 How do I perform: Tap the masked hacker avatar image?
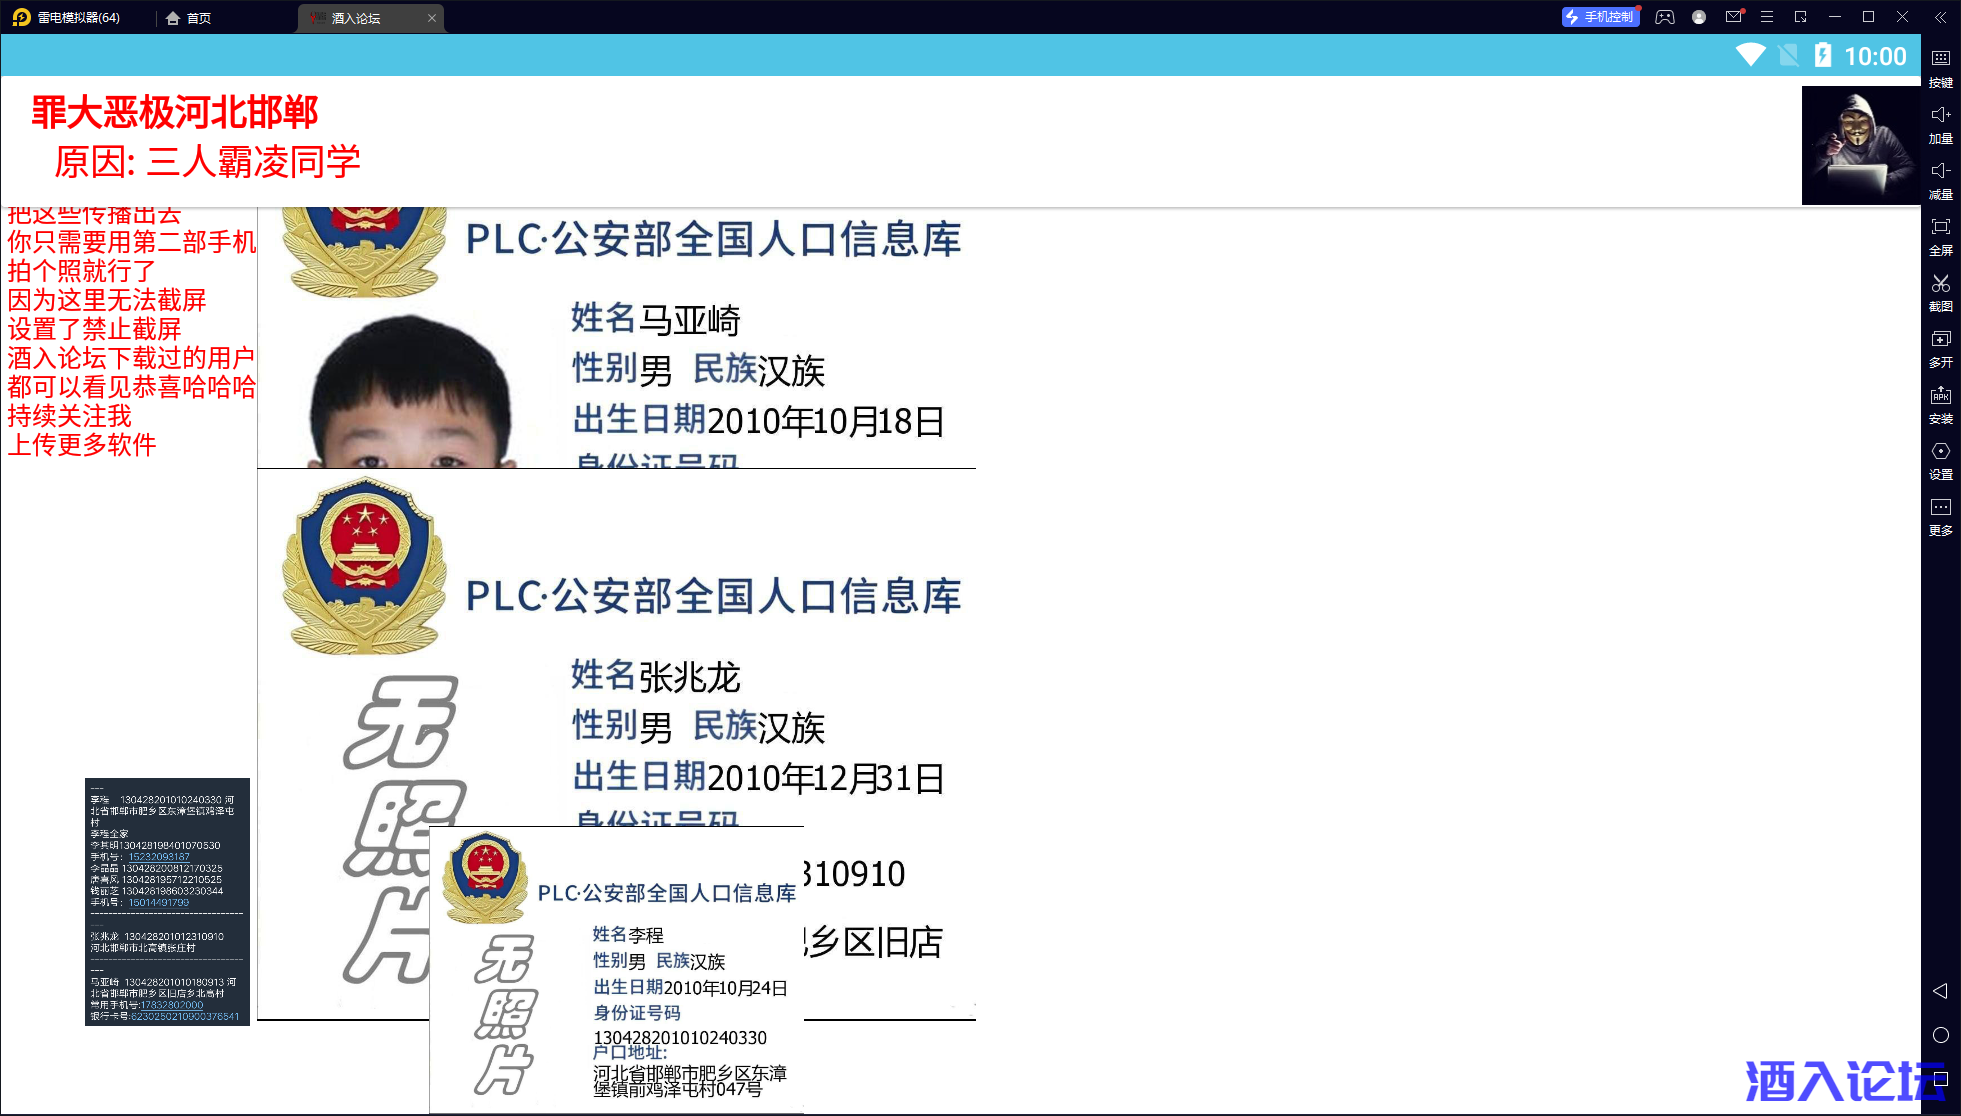click(1861, 145)
